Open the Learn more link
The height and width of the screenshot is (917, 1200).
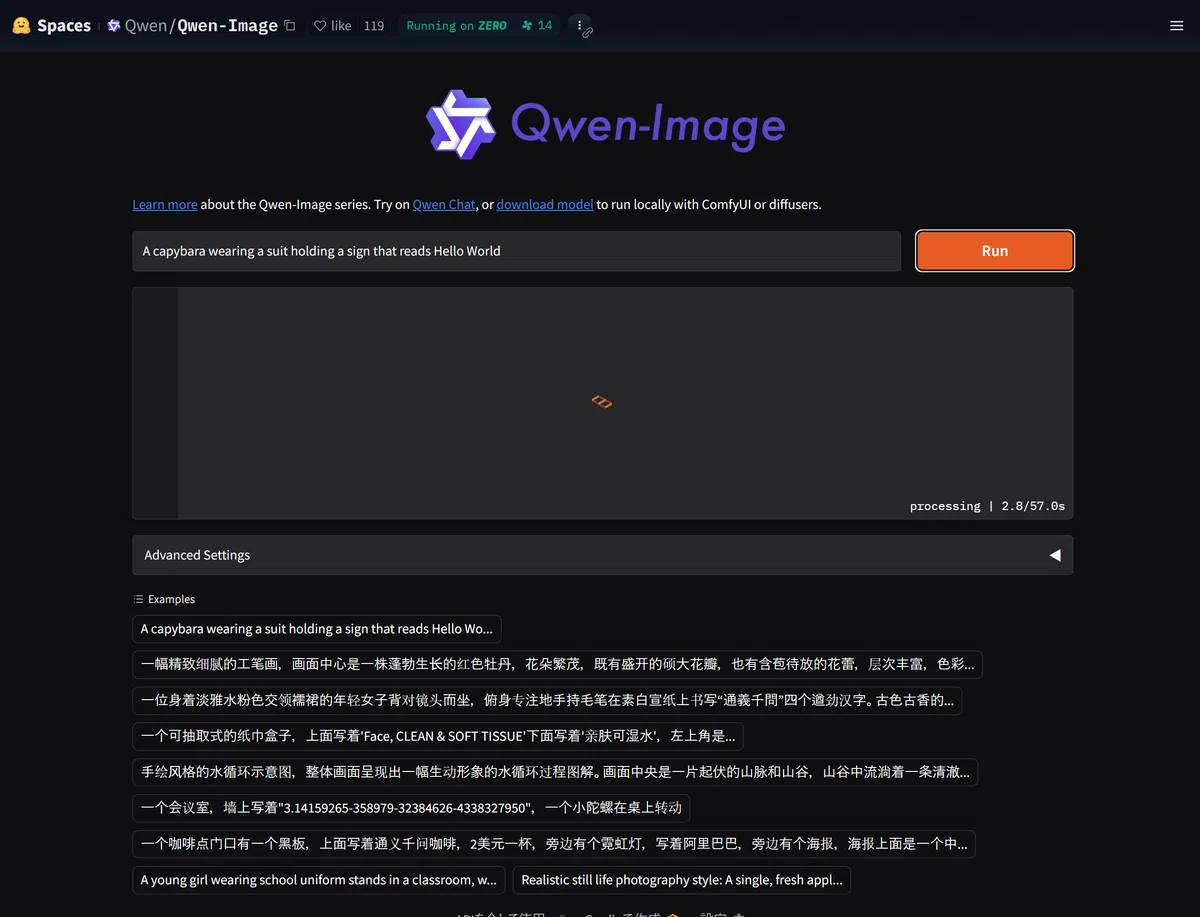click(165, 204)
